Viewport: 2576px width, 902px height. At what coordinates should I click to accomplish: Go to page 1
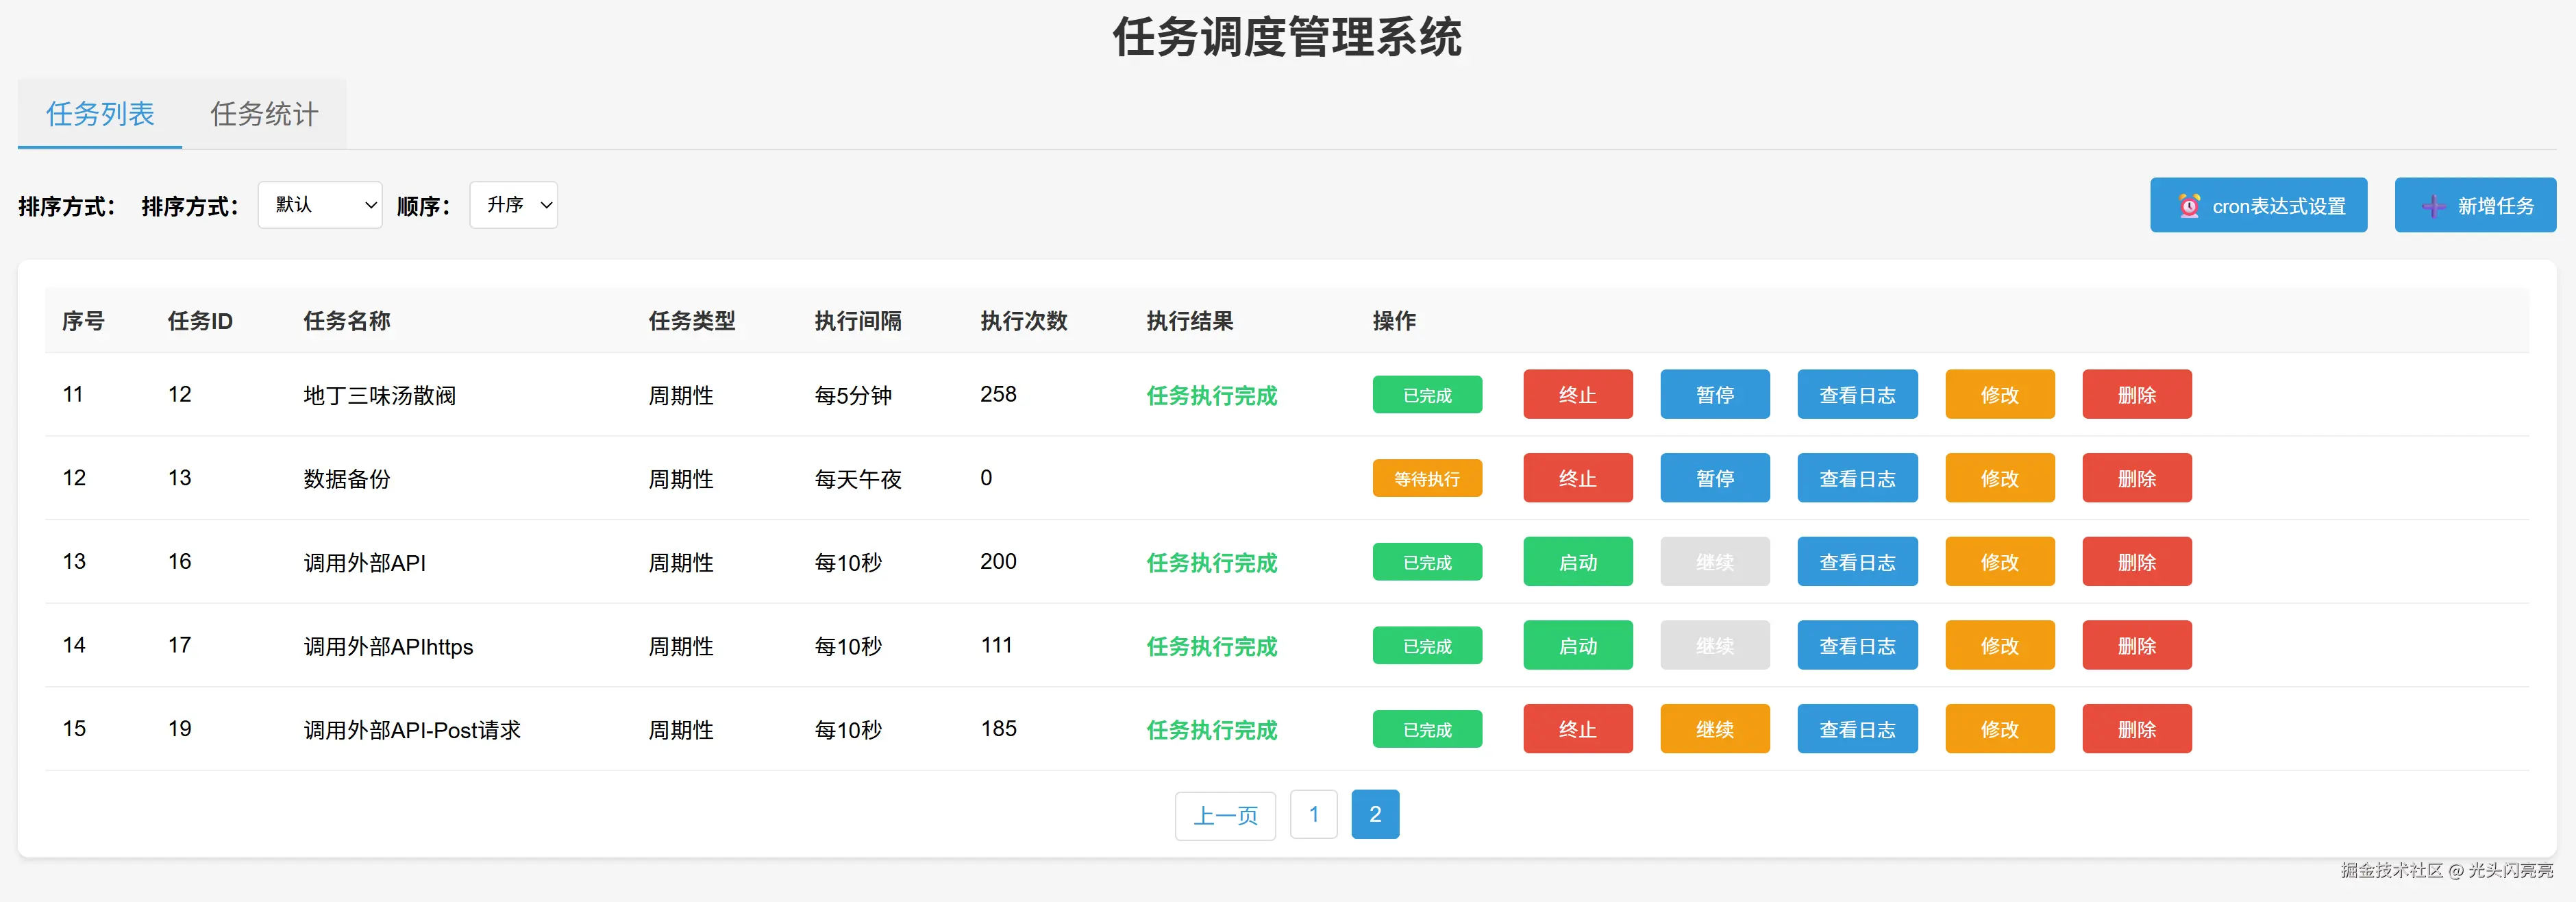1313,814
